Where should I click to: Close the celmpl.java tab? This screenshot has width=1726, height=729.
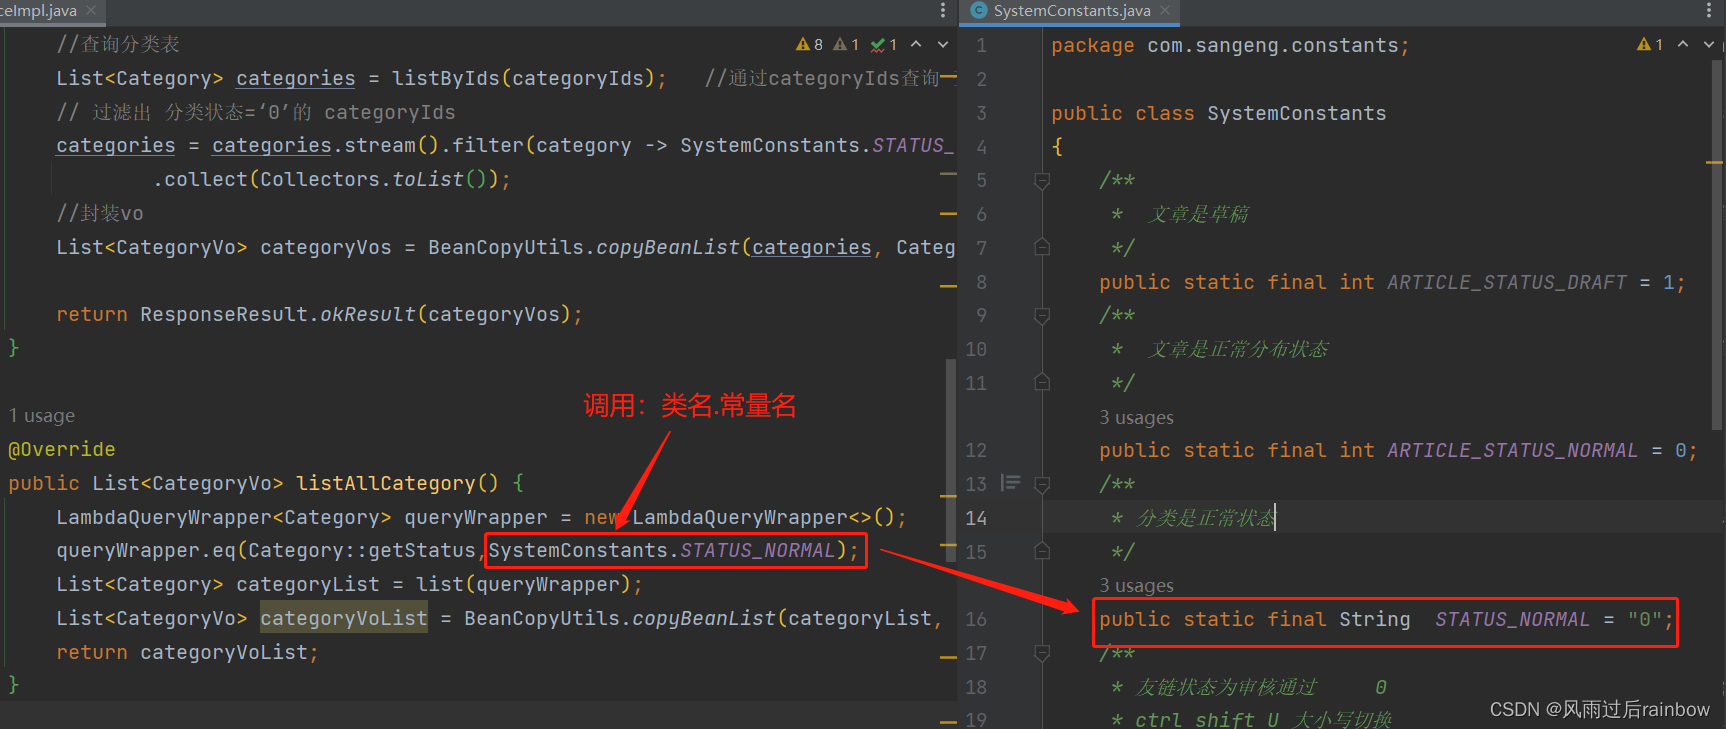(92, 10)
